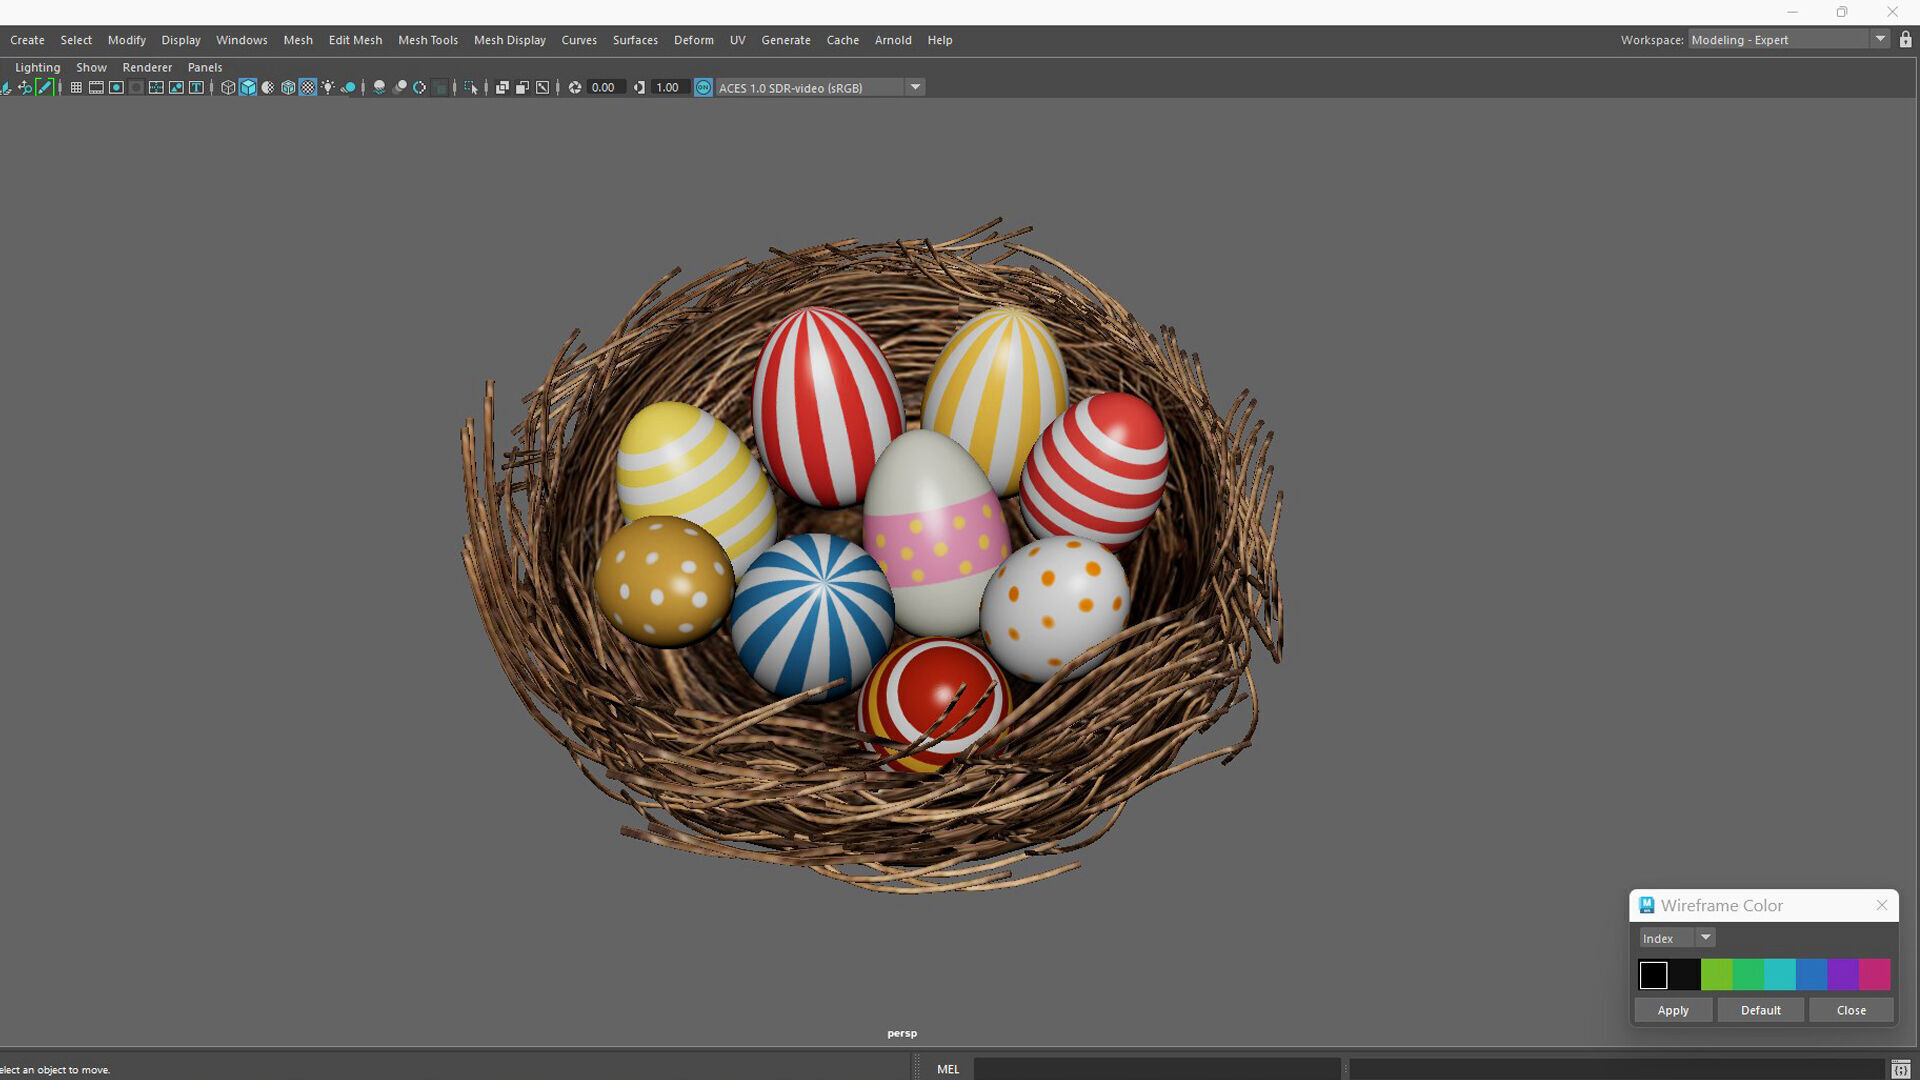The image size is (1920, 1080).
Task: Toggle the Depth of Field icon
Action: coord(440,87)
